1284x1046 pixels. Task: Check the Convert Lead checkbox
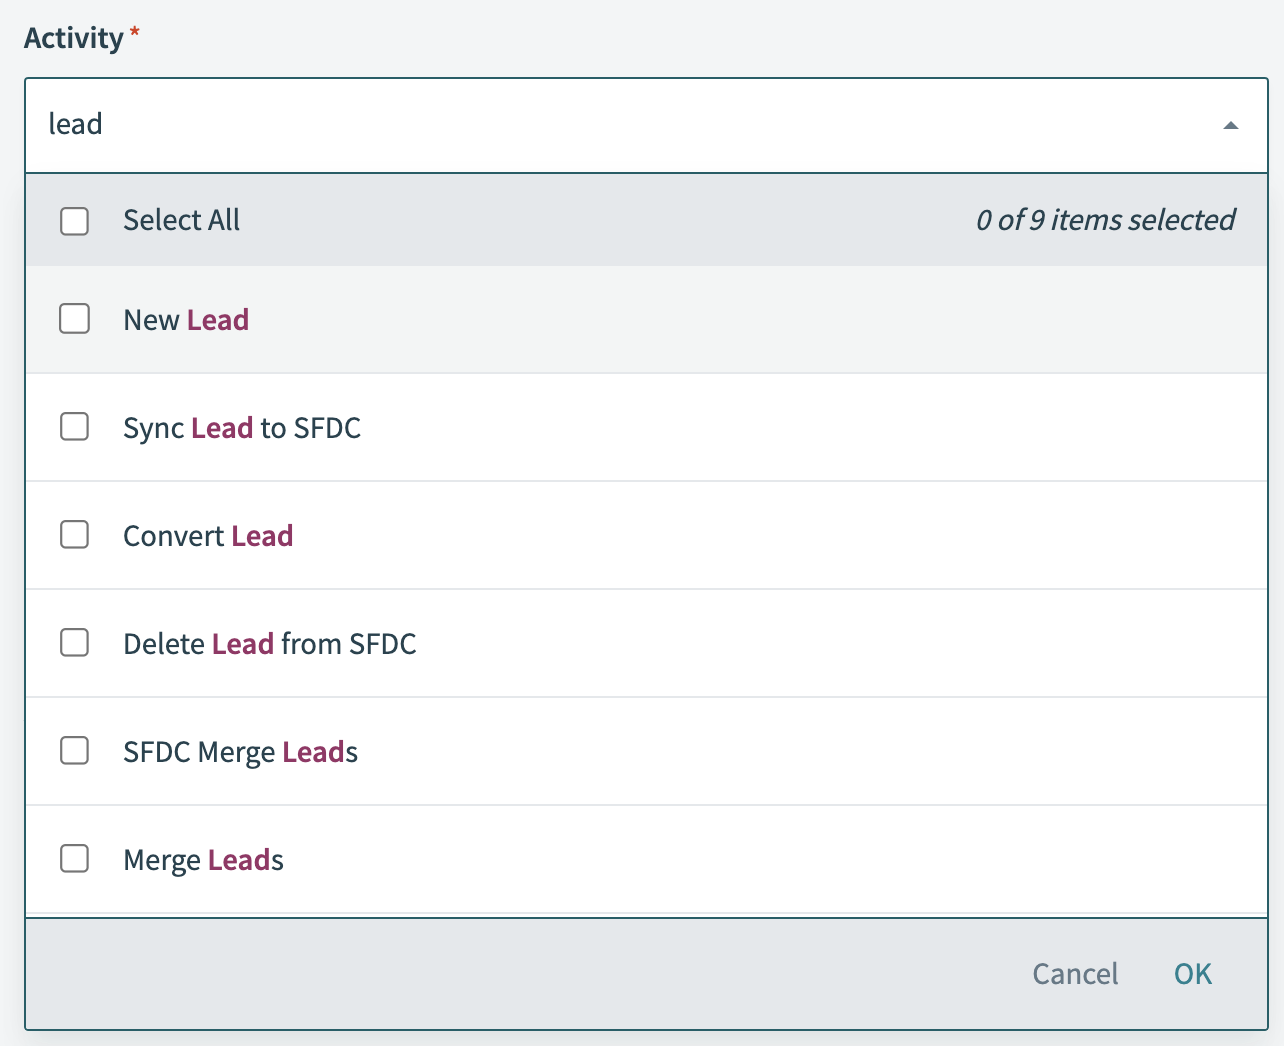[x=74, y=535]
